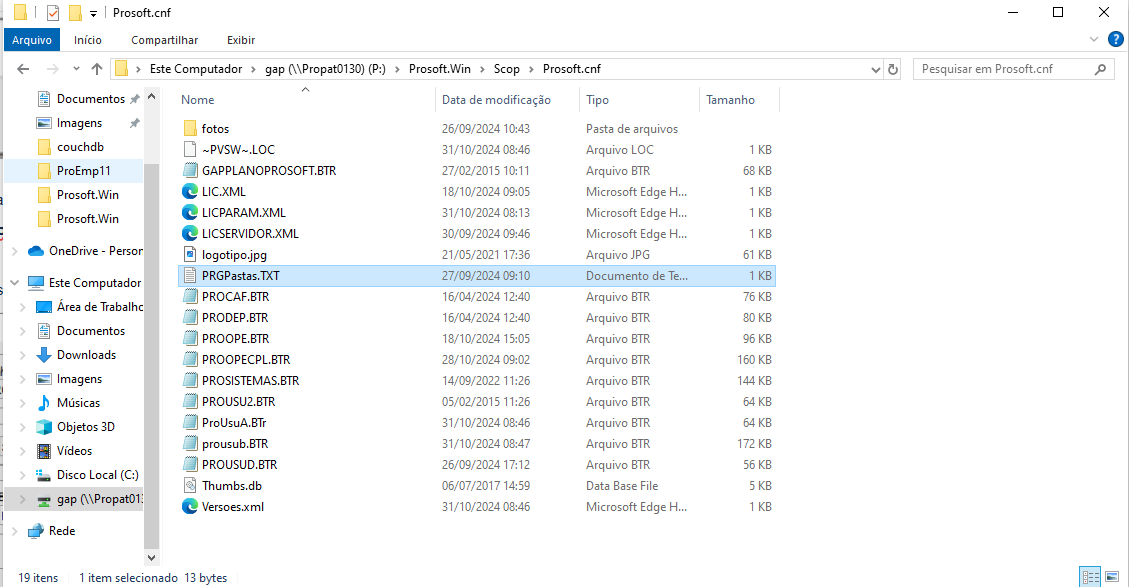1129x587 pixels.
Task: Click the Thumbs.db file icon
Action: [190, 485]
